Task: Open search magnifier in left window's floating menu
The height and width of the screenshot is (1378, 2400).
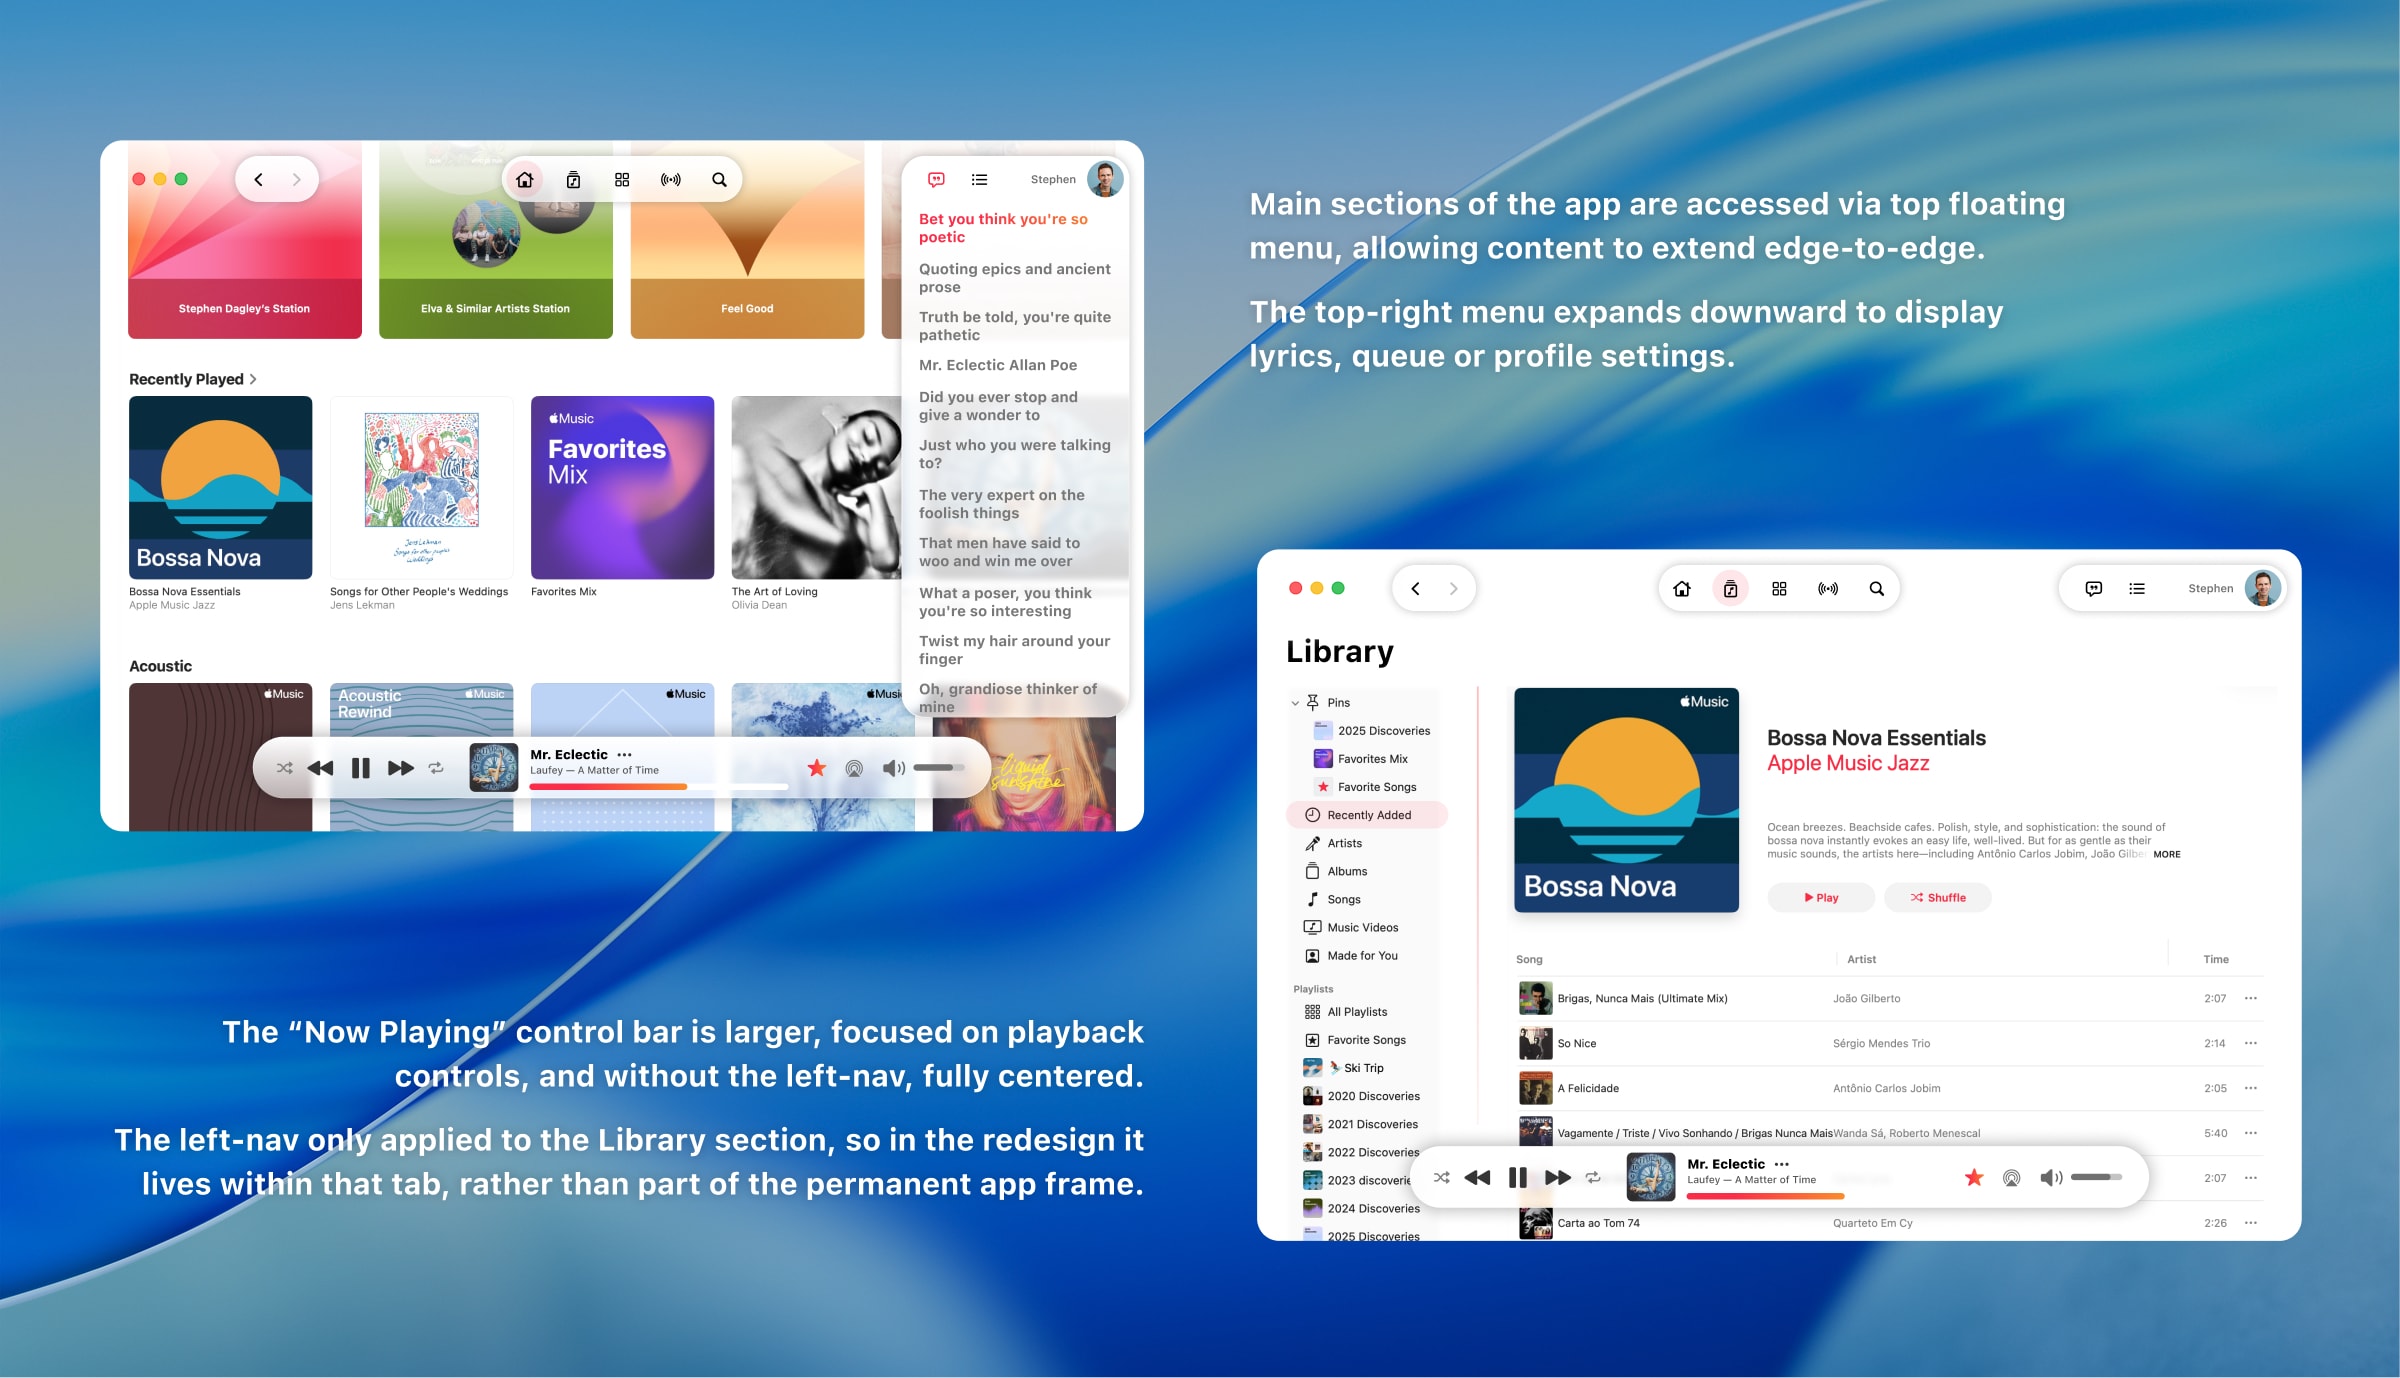Action: pos(719,180)
